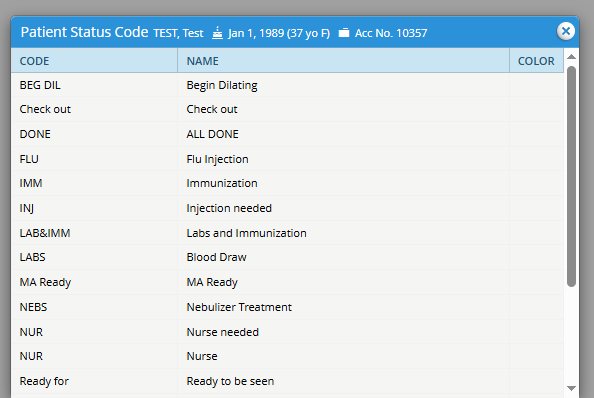Click the scrollbar up arrow
Image resolution: width=594 pixels, height=398 pixels.
point(571,57)
